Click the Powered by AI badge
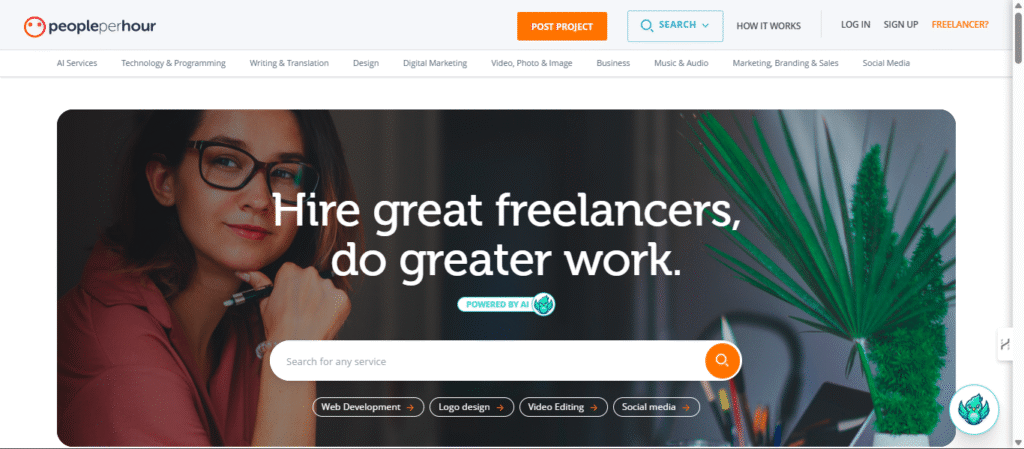 tap(506, 304)
